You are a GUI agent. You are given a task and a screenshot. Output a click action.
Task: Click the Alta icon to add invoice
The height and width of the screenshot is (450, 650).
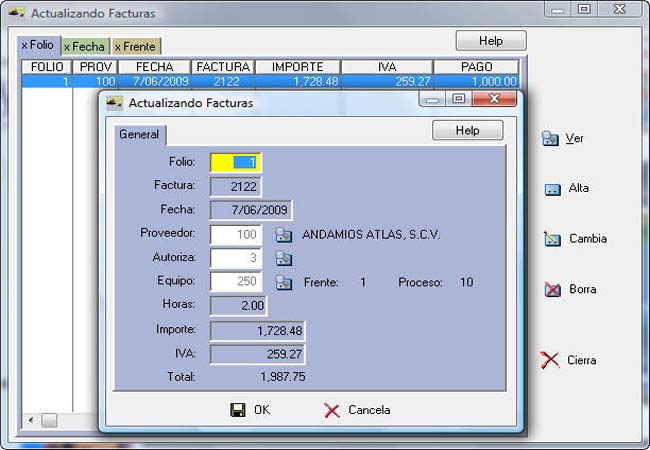click(x=552, y=189)
